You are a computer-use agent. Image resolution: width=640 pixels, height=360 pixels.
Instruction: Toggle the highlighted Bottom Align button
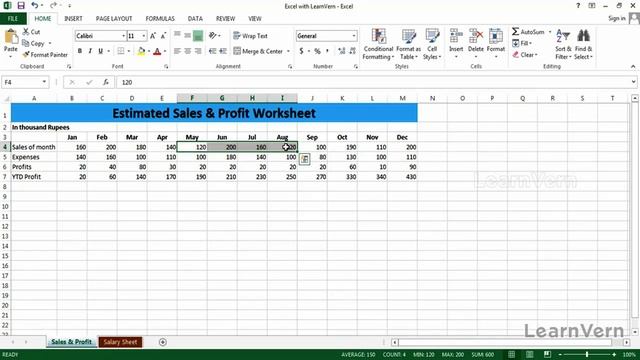(198, 36)
